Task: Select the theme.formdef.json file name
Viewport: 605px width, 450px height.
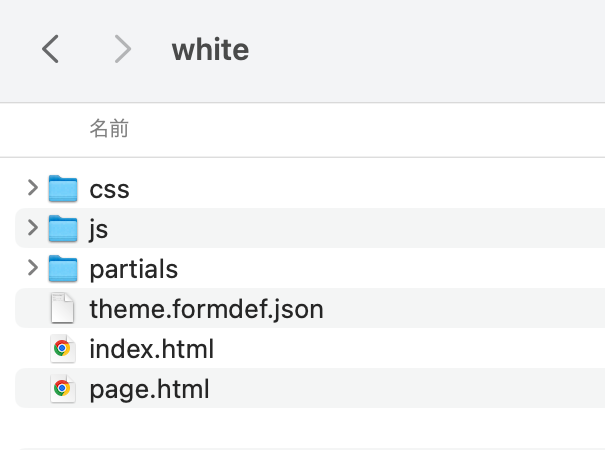Action: click(206, 309)
